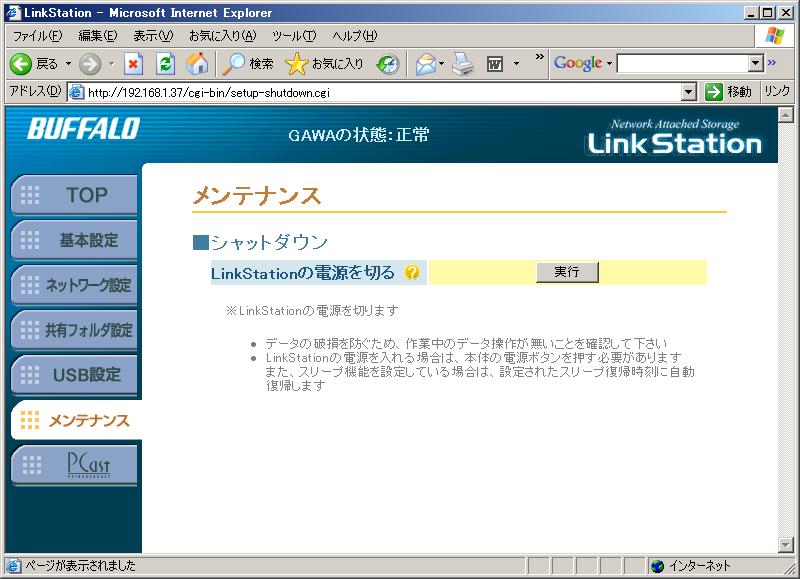800x579 pixels.
Task: Click scrollbar down arrow
Action: coord(785,545)
